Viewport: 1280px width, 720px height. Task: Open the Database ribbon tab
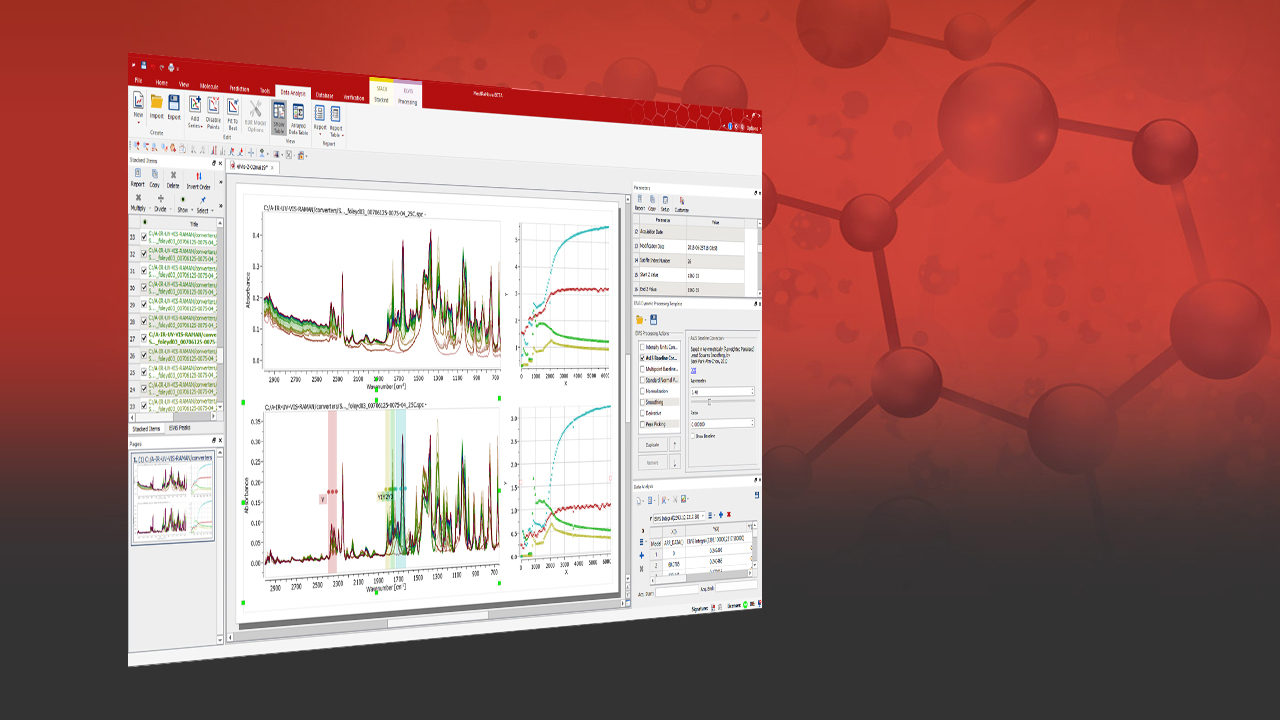324,95
